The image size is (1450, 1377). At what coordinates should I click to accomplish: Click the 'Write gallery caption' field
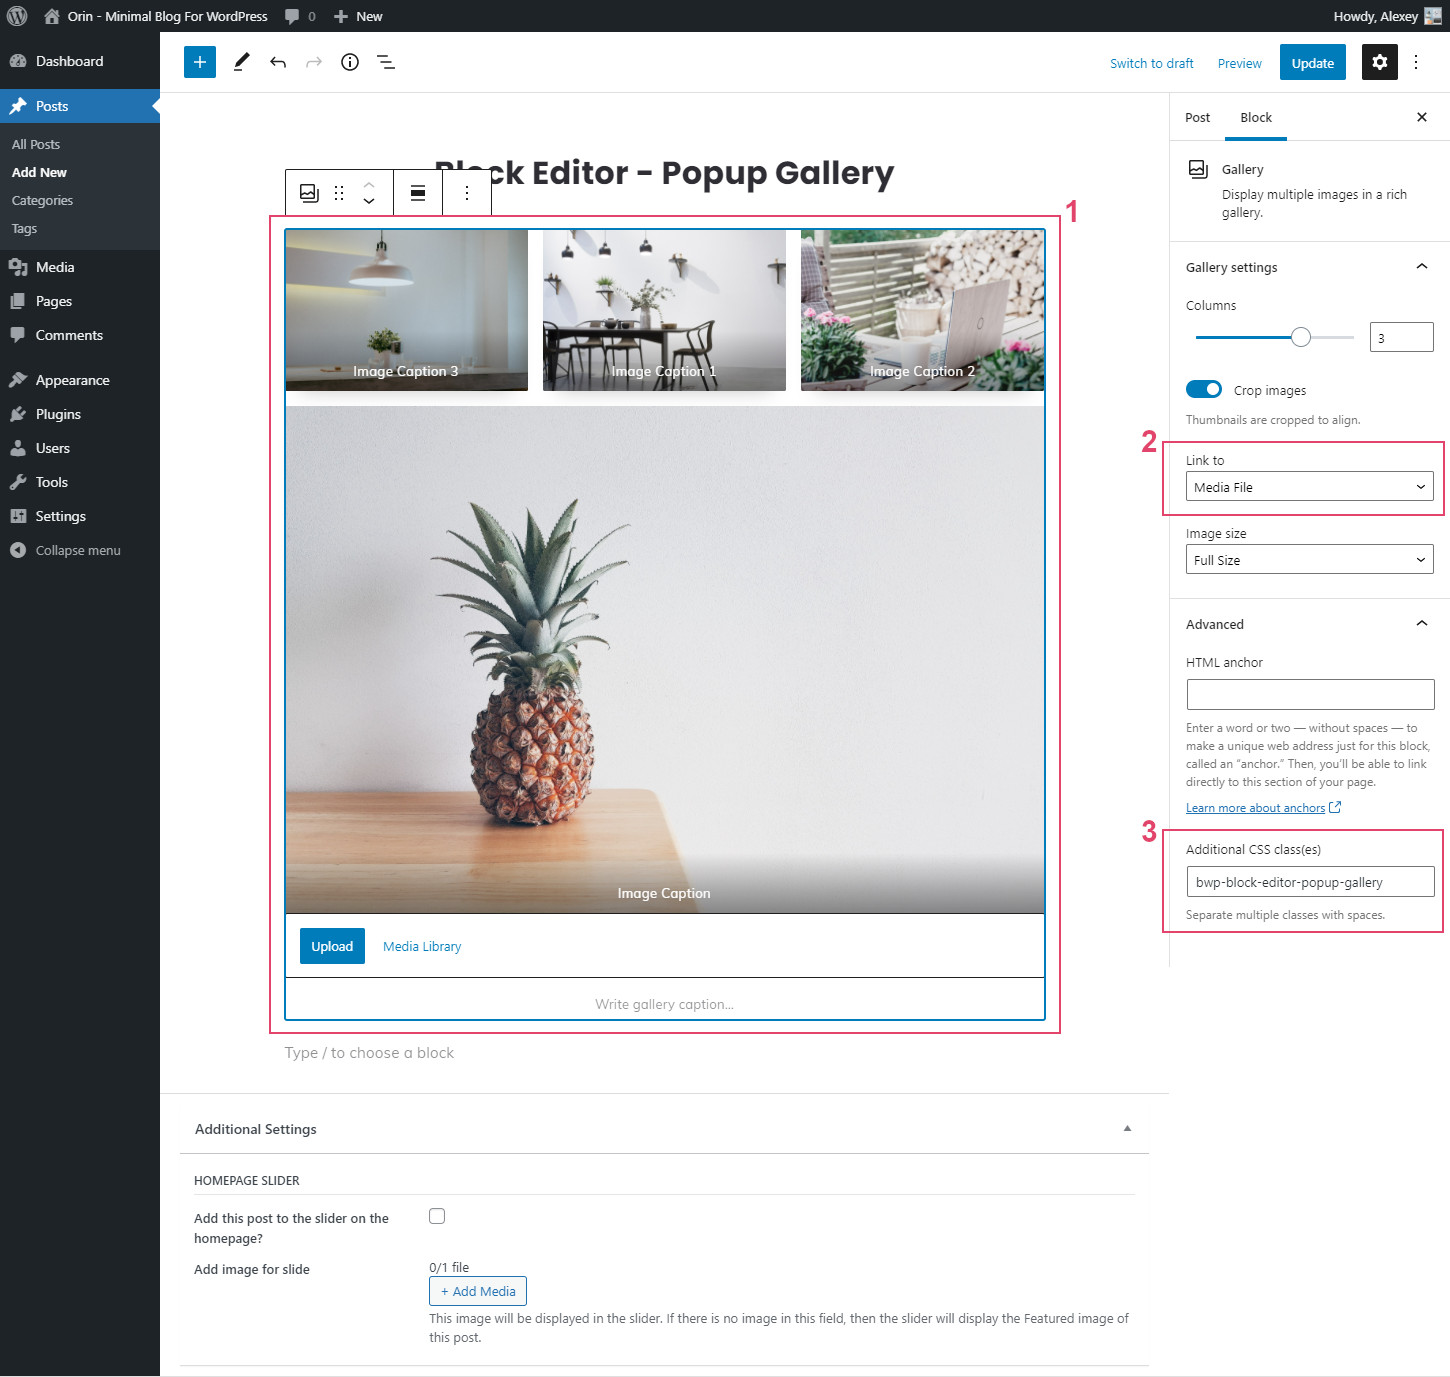[x=663, y=1004]
